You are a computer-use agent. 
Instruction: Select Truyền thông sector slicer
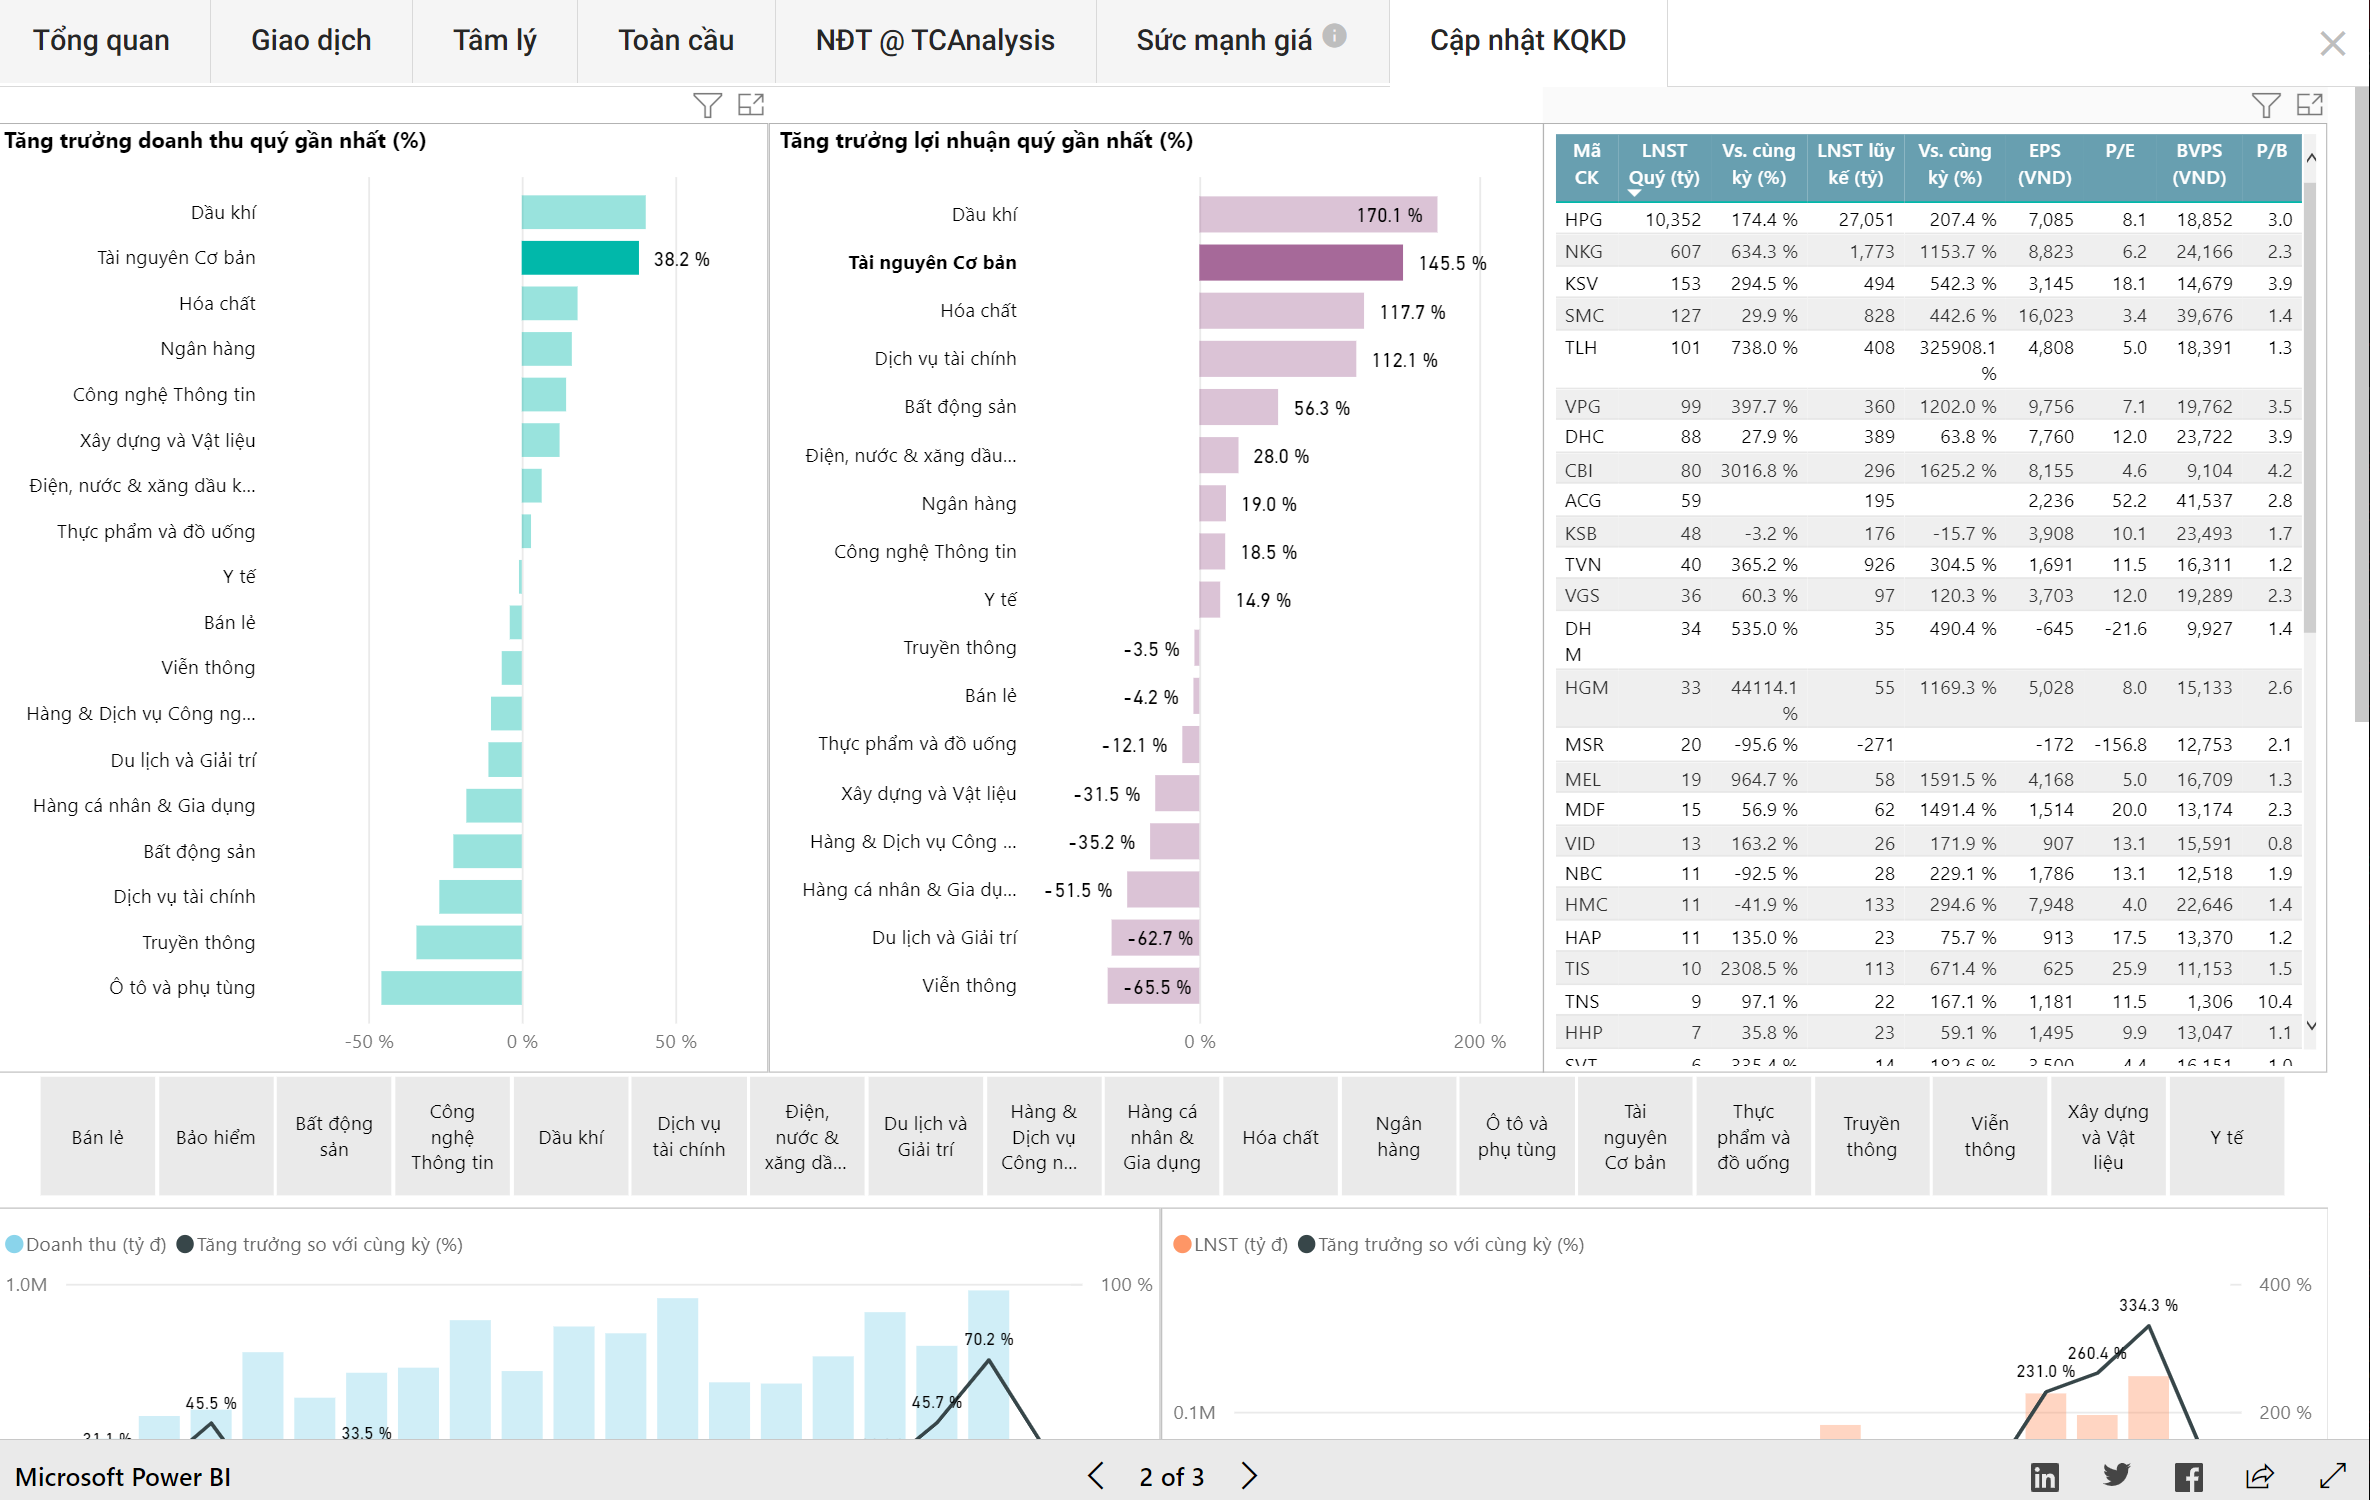pyautogui.click(x=1871, y=1137)
